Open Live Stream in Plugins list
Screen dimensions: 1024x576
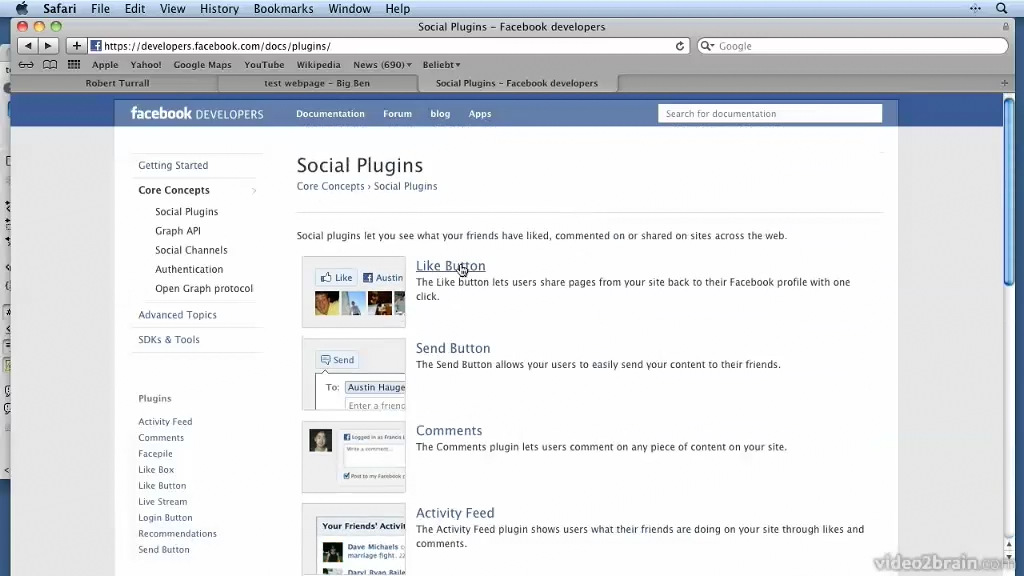coord(163,502)
